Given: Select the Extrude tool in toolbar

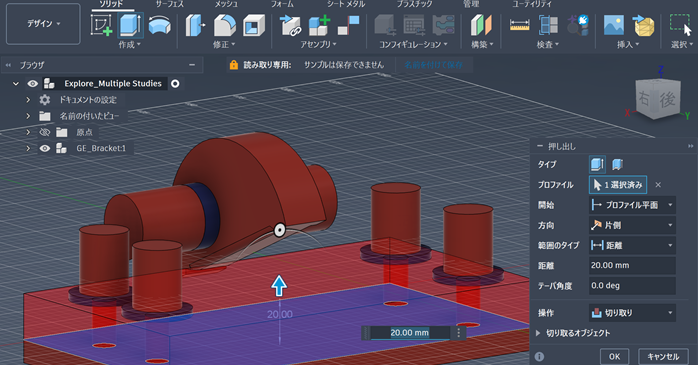Looking at the screenshot, I should tap(130, 25).
